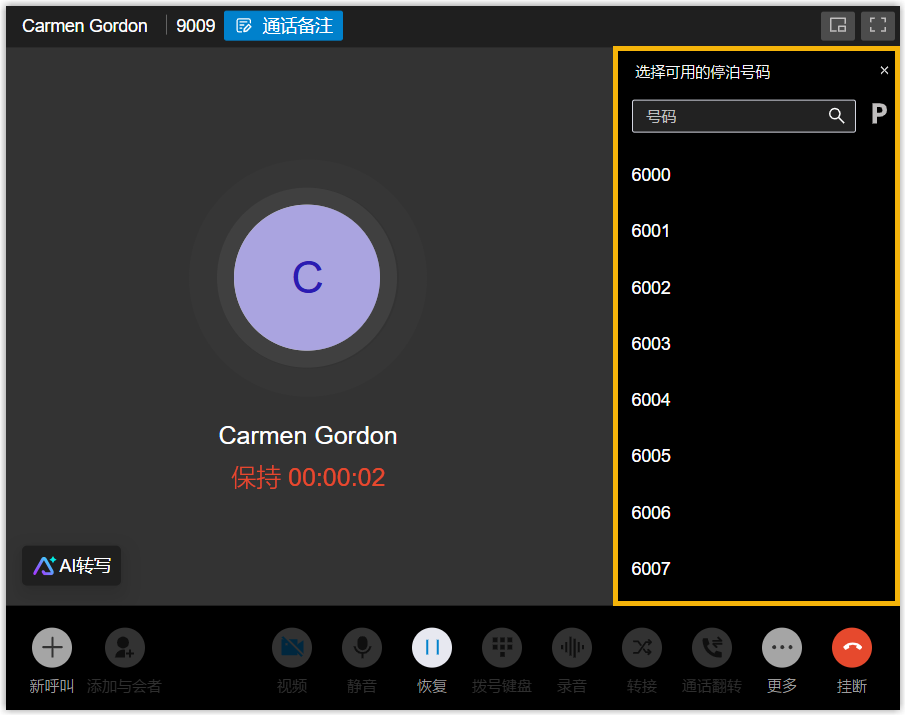Toggle microphone mute (静音)
Image resolution: width=906 pixels, height=716 pixels.
point(362,648)
